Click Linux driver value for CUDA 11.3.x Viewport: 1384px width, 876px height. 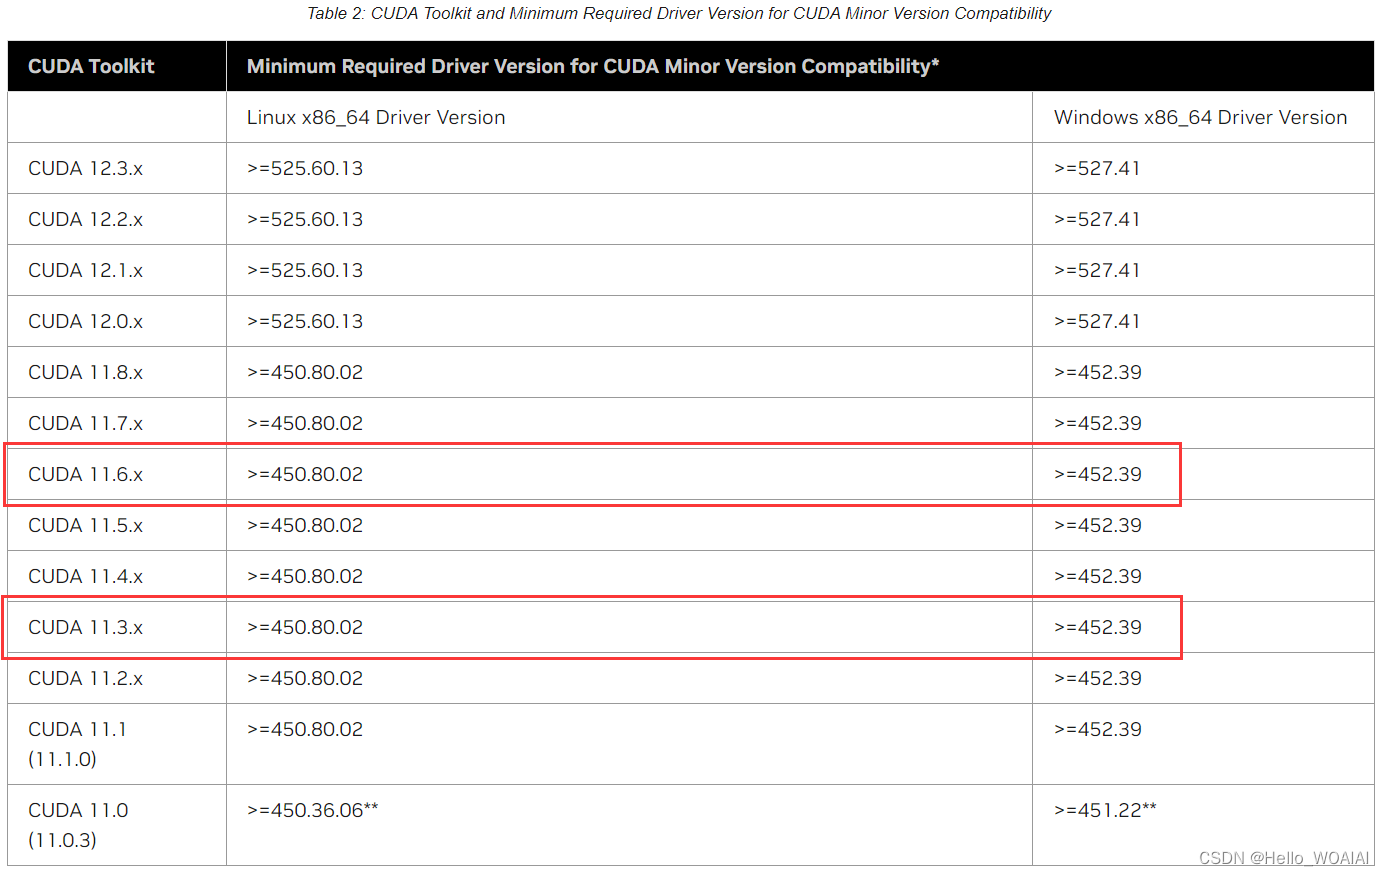pyautogui.click(x=305, y=628)
